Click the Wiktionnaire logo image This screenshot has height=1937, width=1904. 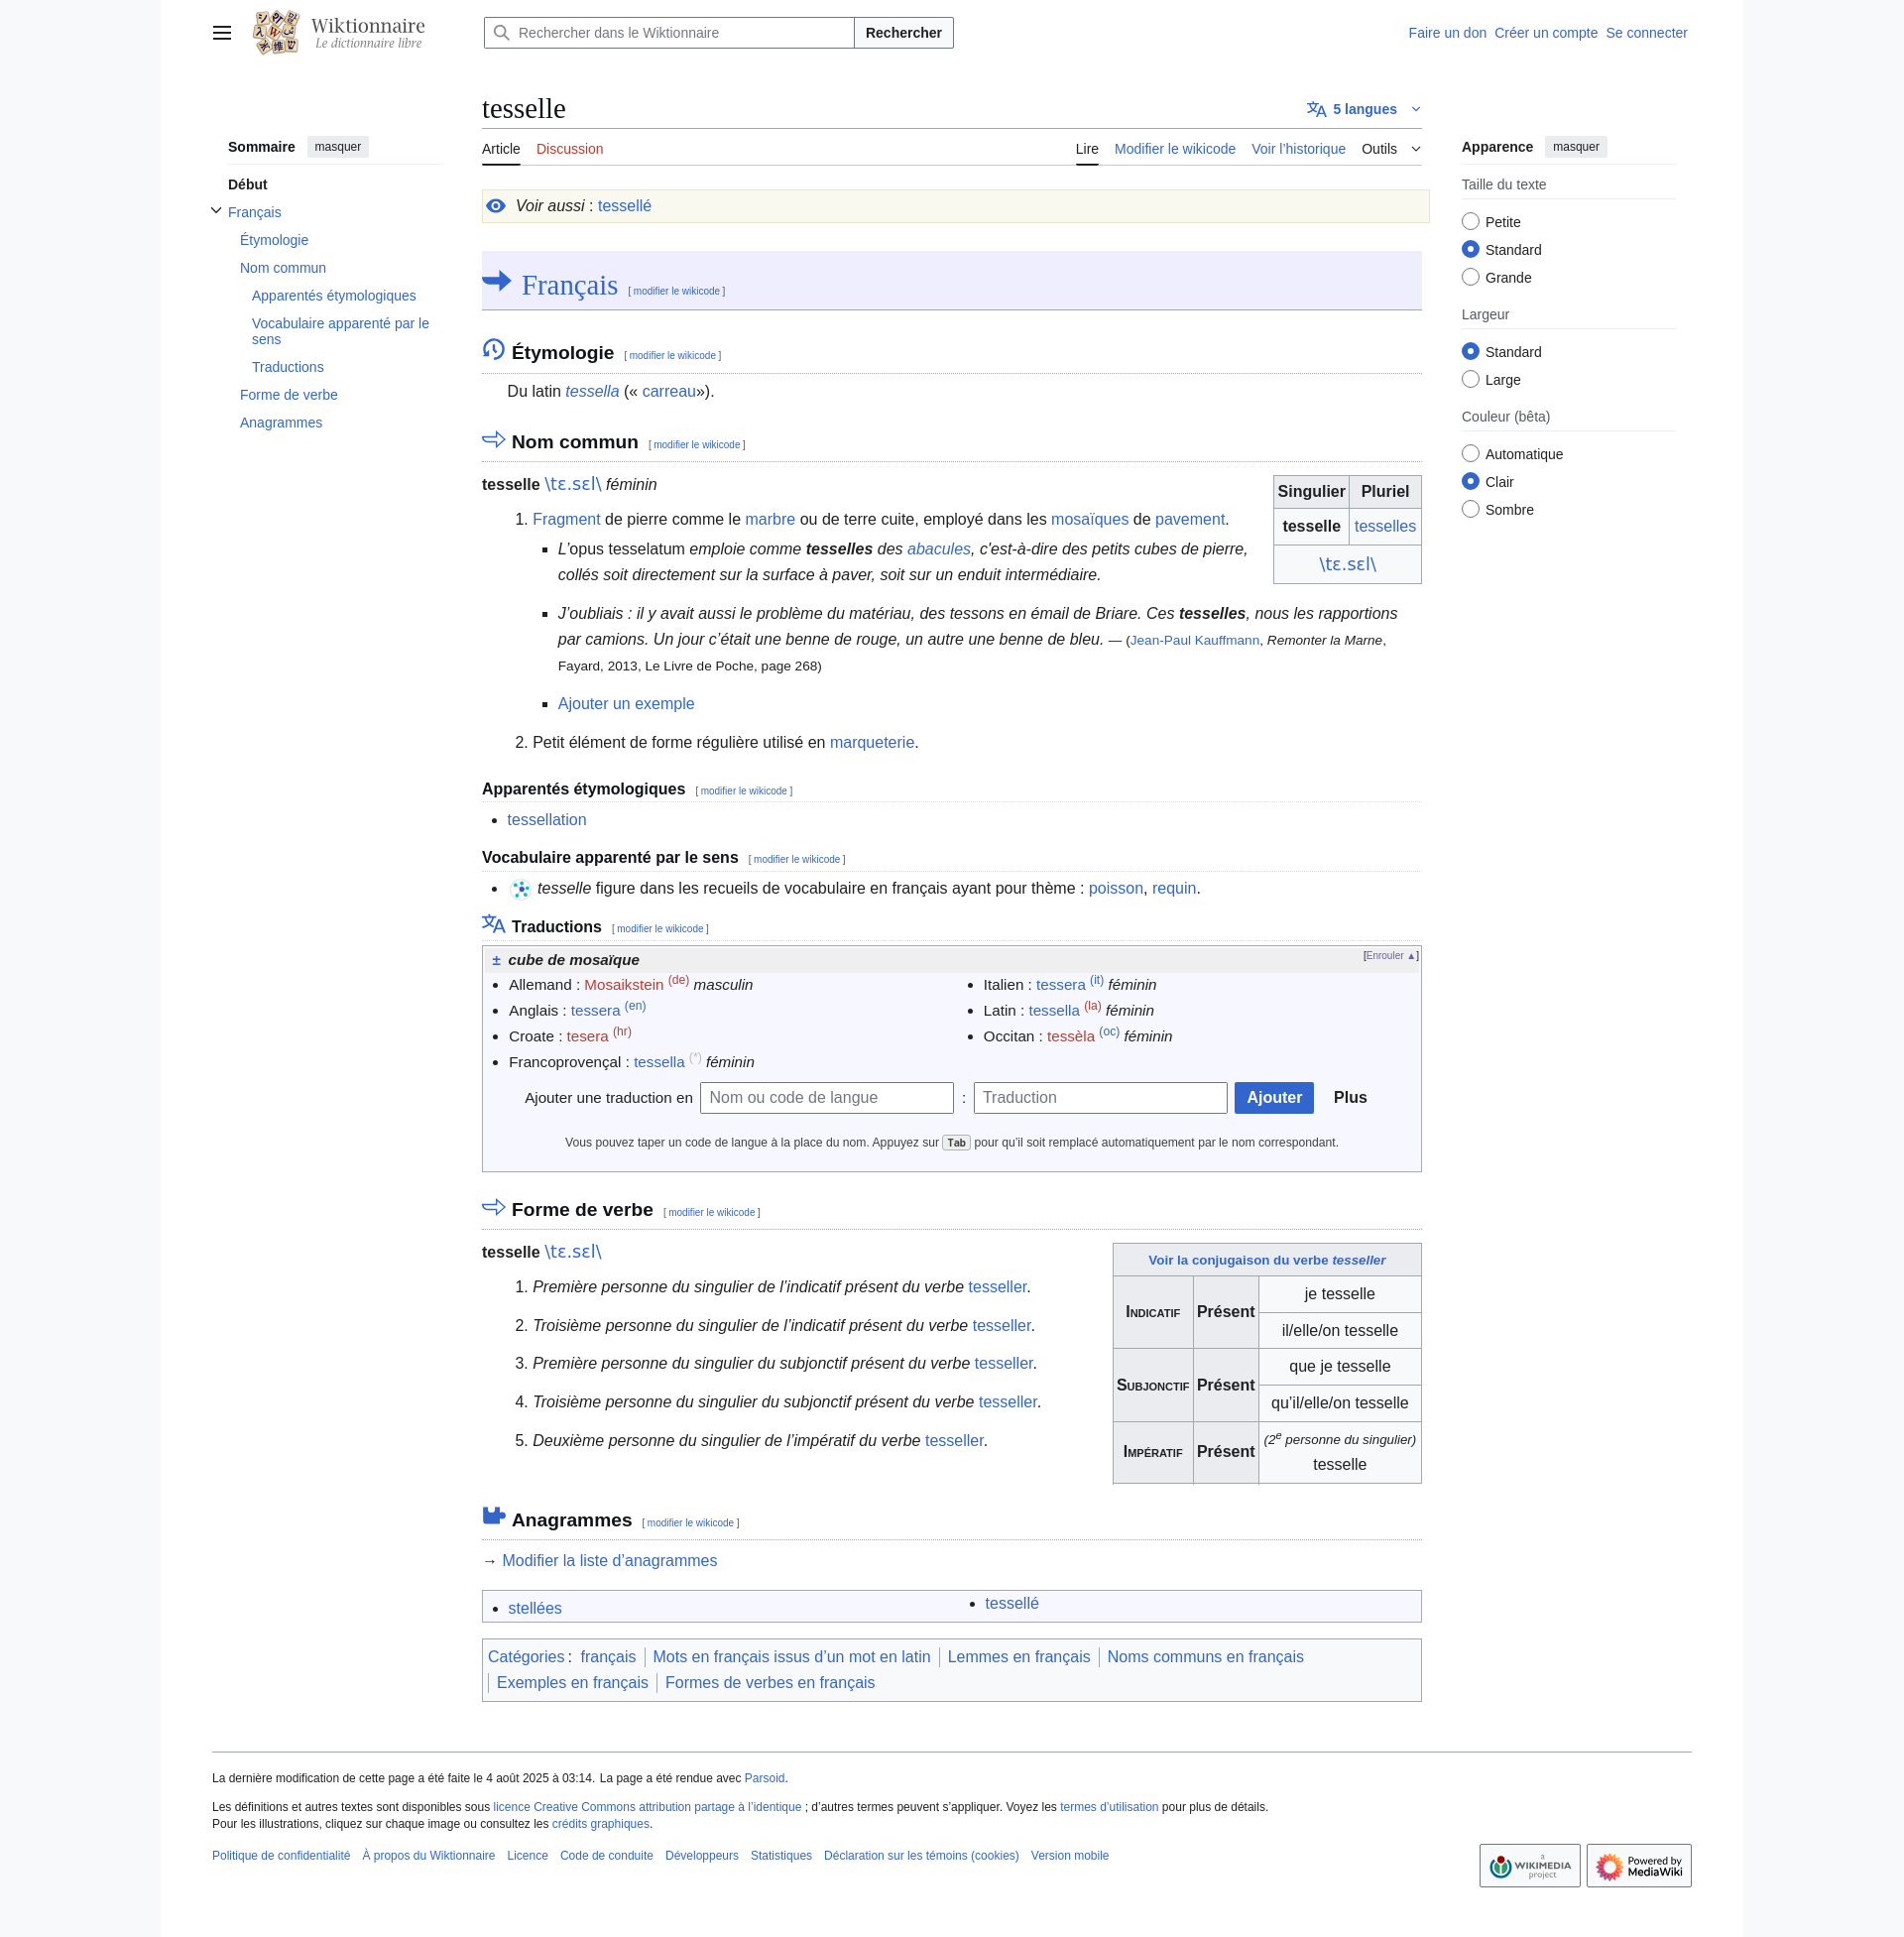pyautogui.click(x=277, y=33)
